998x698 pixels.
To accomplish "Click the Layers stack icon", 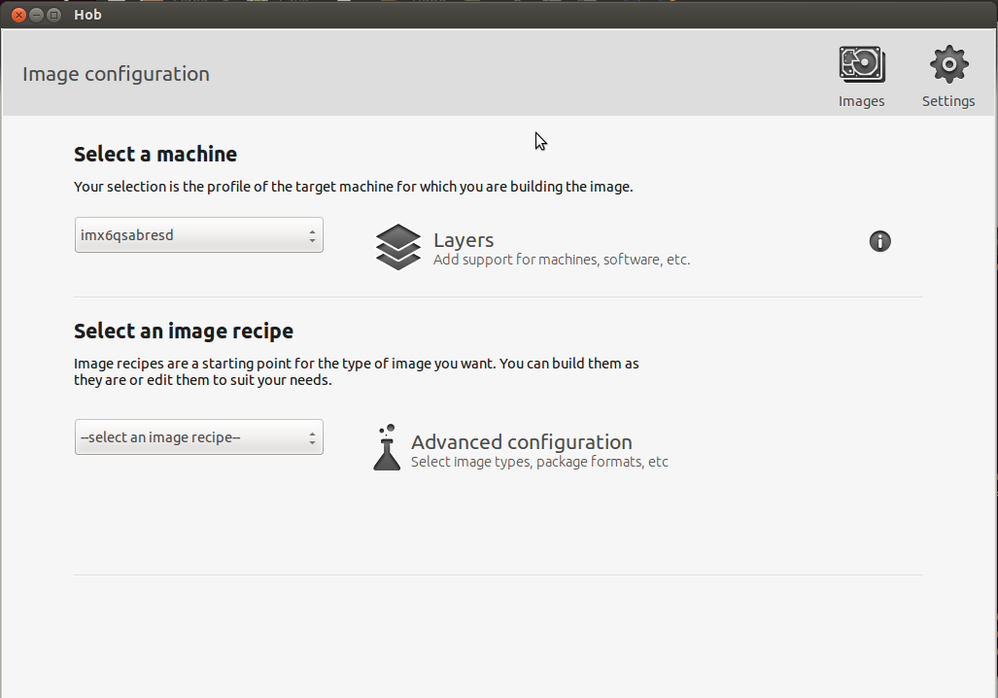I will tap(398, 246).
